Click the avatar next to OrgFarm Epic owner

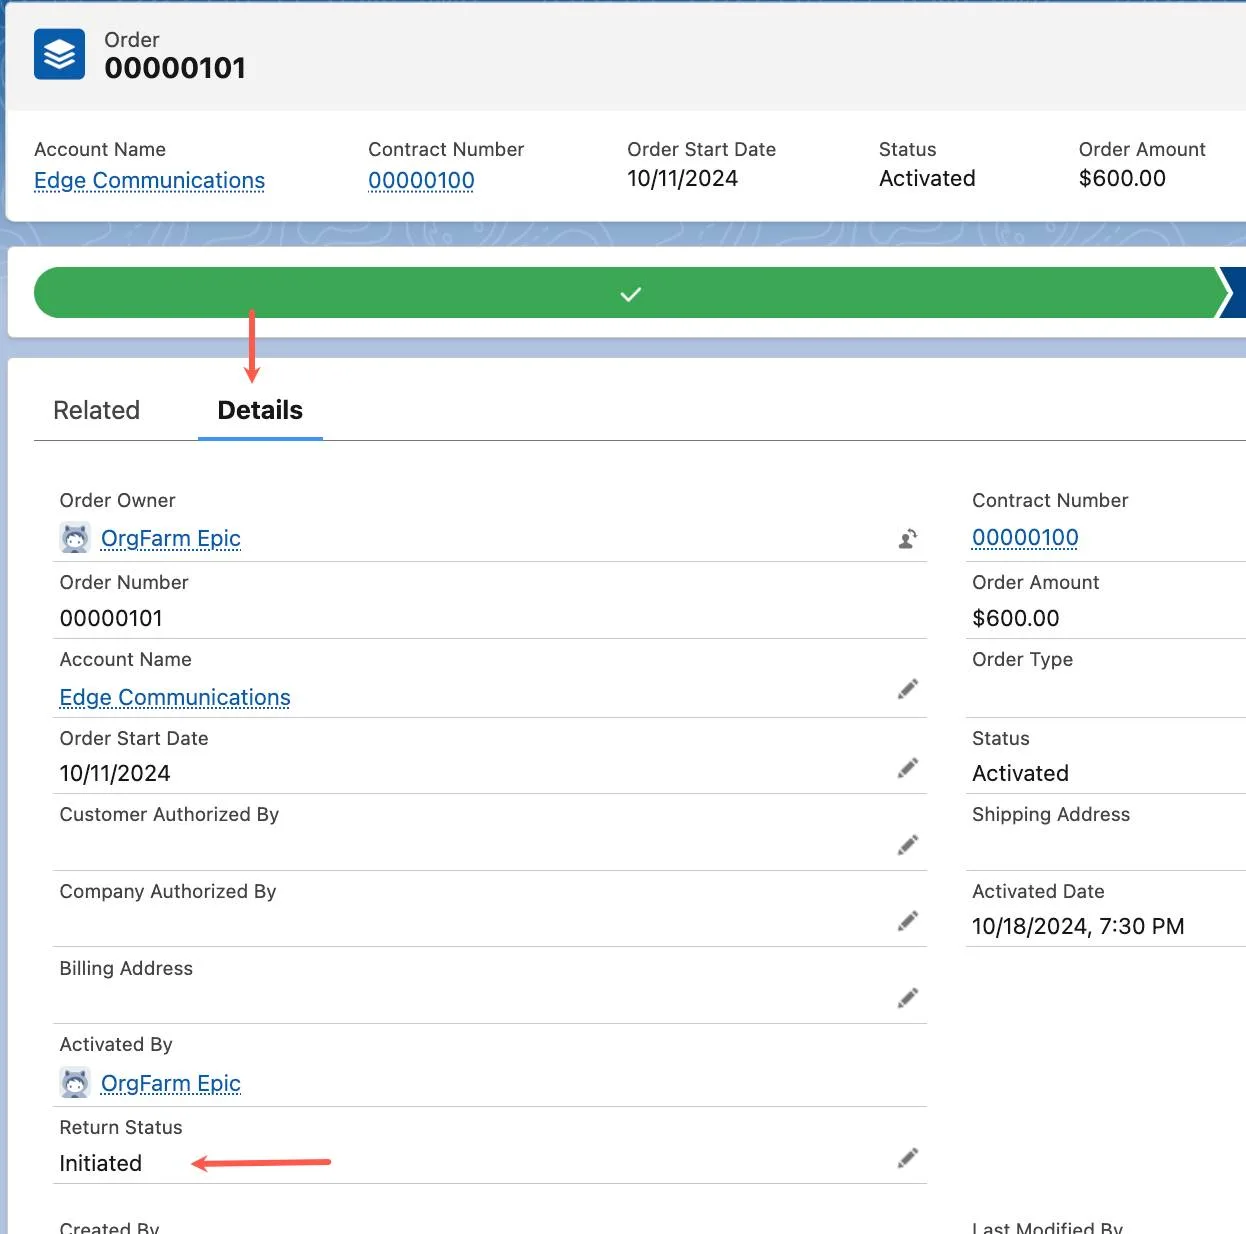point(73,537)
